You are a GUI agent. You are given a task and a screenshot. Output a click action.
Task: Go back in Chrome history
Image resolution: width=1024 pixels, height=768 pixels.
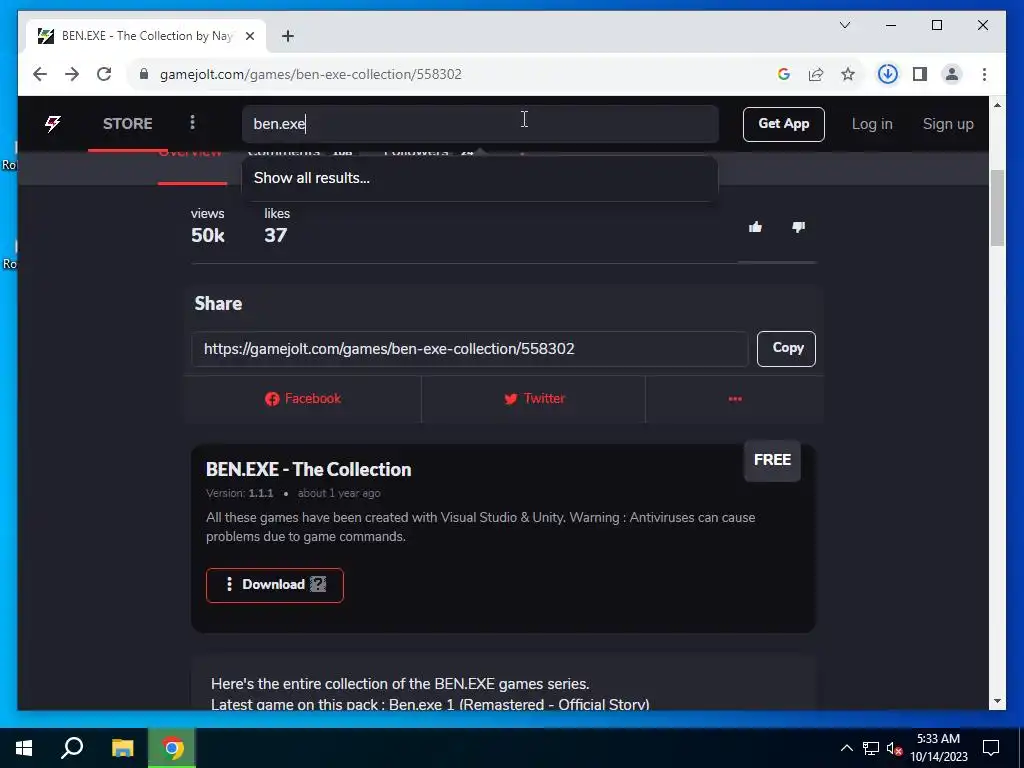[x=40, y=74]
